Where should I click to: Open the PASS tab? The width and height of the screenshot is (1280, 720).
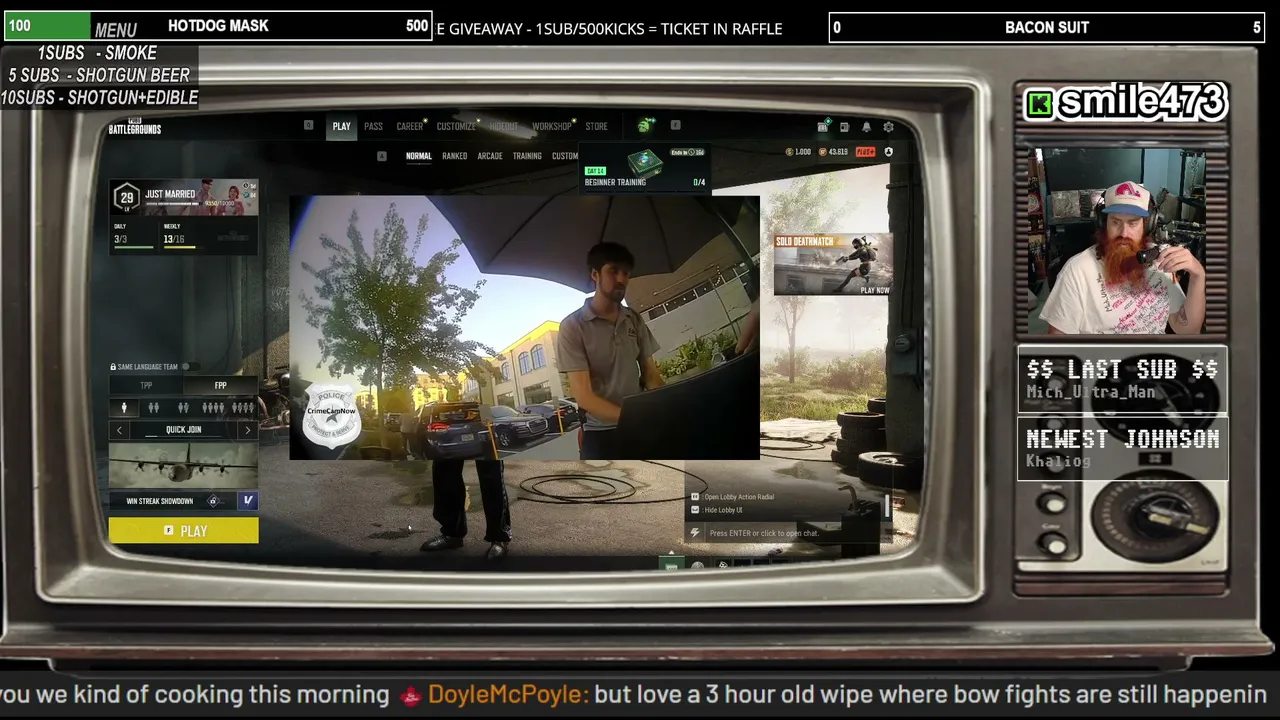click(373, 127)
